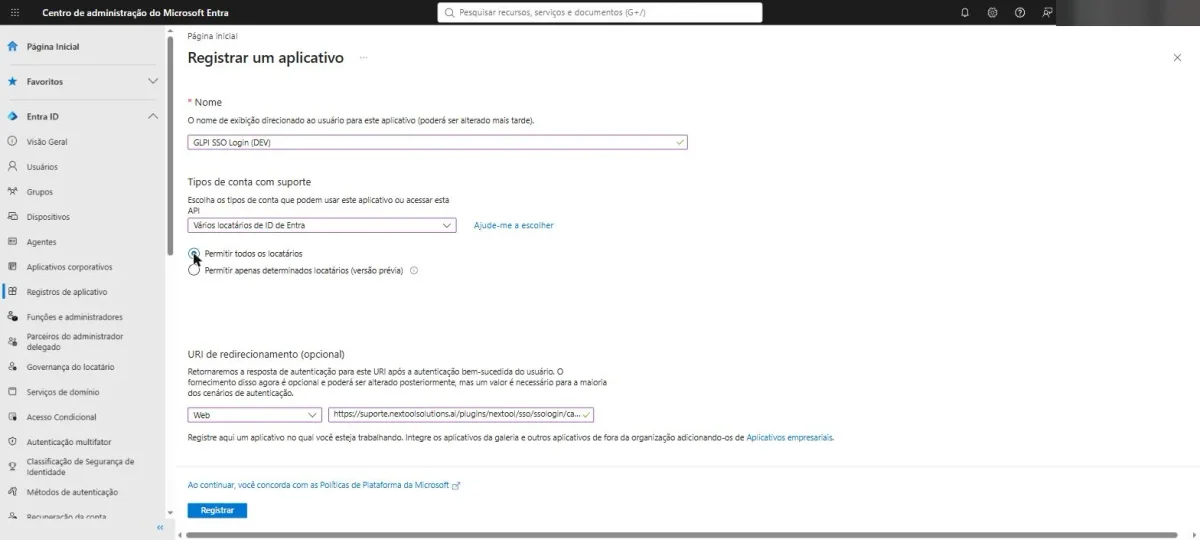Open Dispositivos menu item
1200x540 pixels.
49,217
